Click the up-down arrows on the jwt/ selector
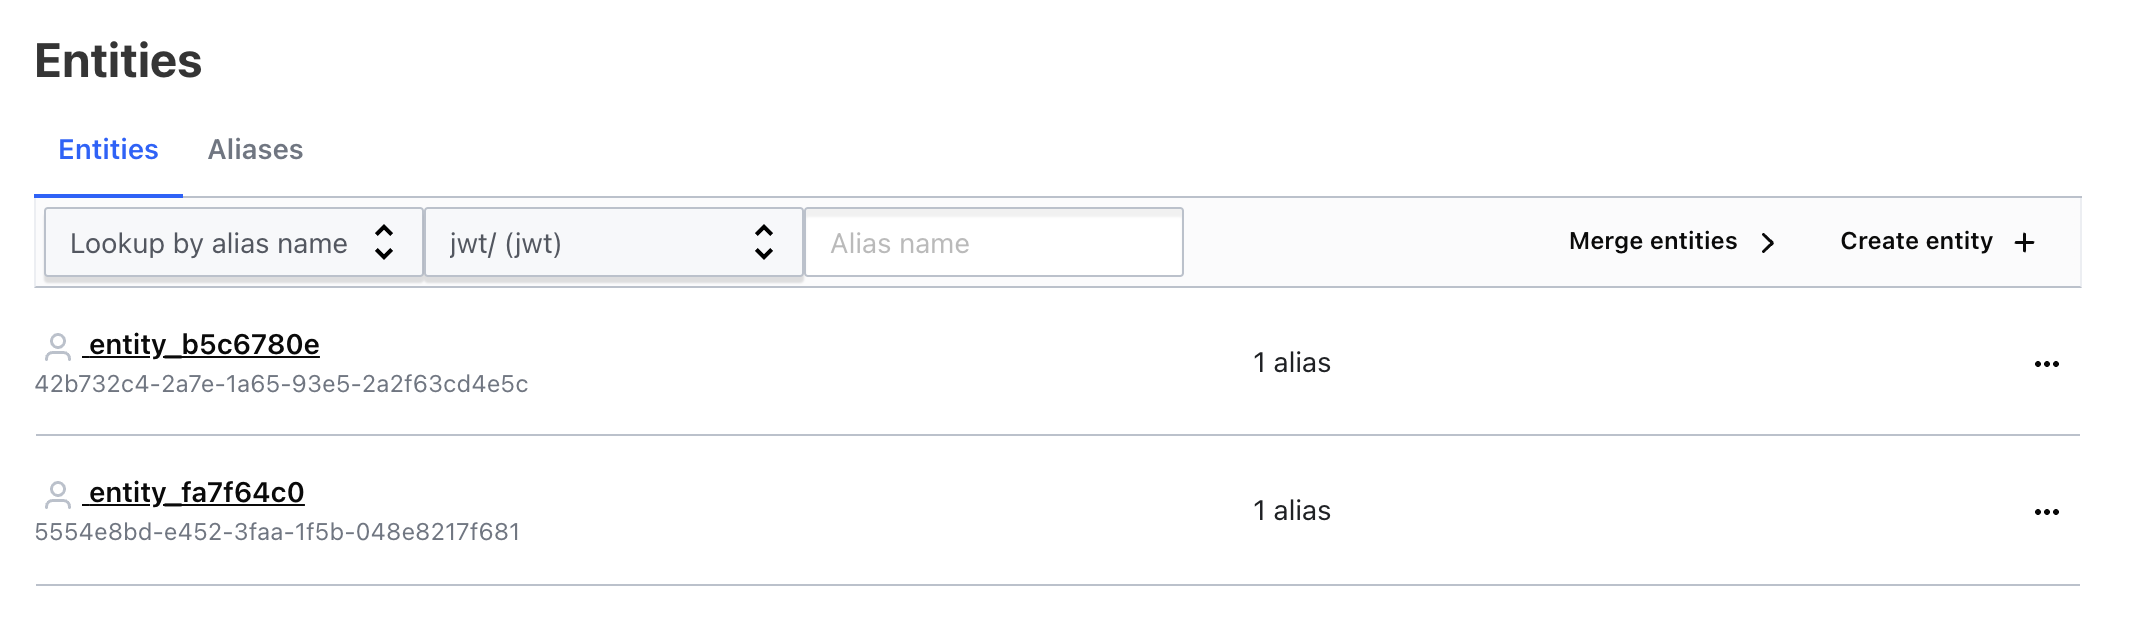 [x=764, y=242]
